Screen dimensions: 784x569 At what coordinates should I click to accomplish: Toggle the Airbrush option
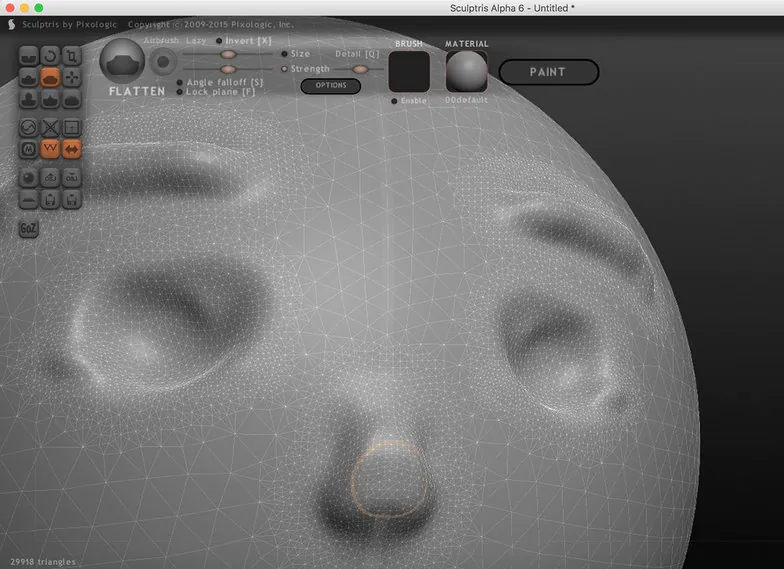coord(161,40)
